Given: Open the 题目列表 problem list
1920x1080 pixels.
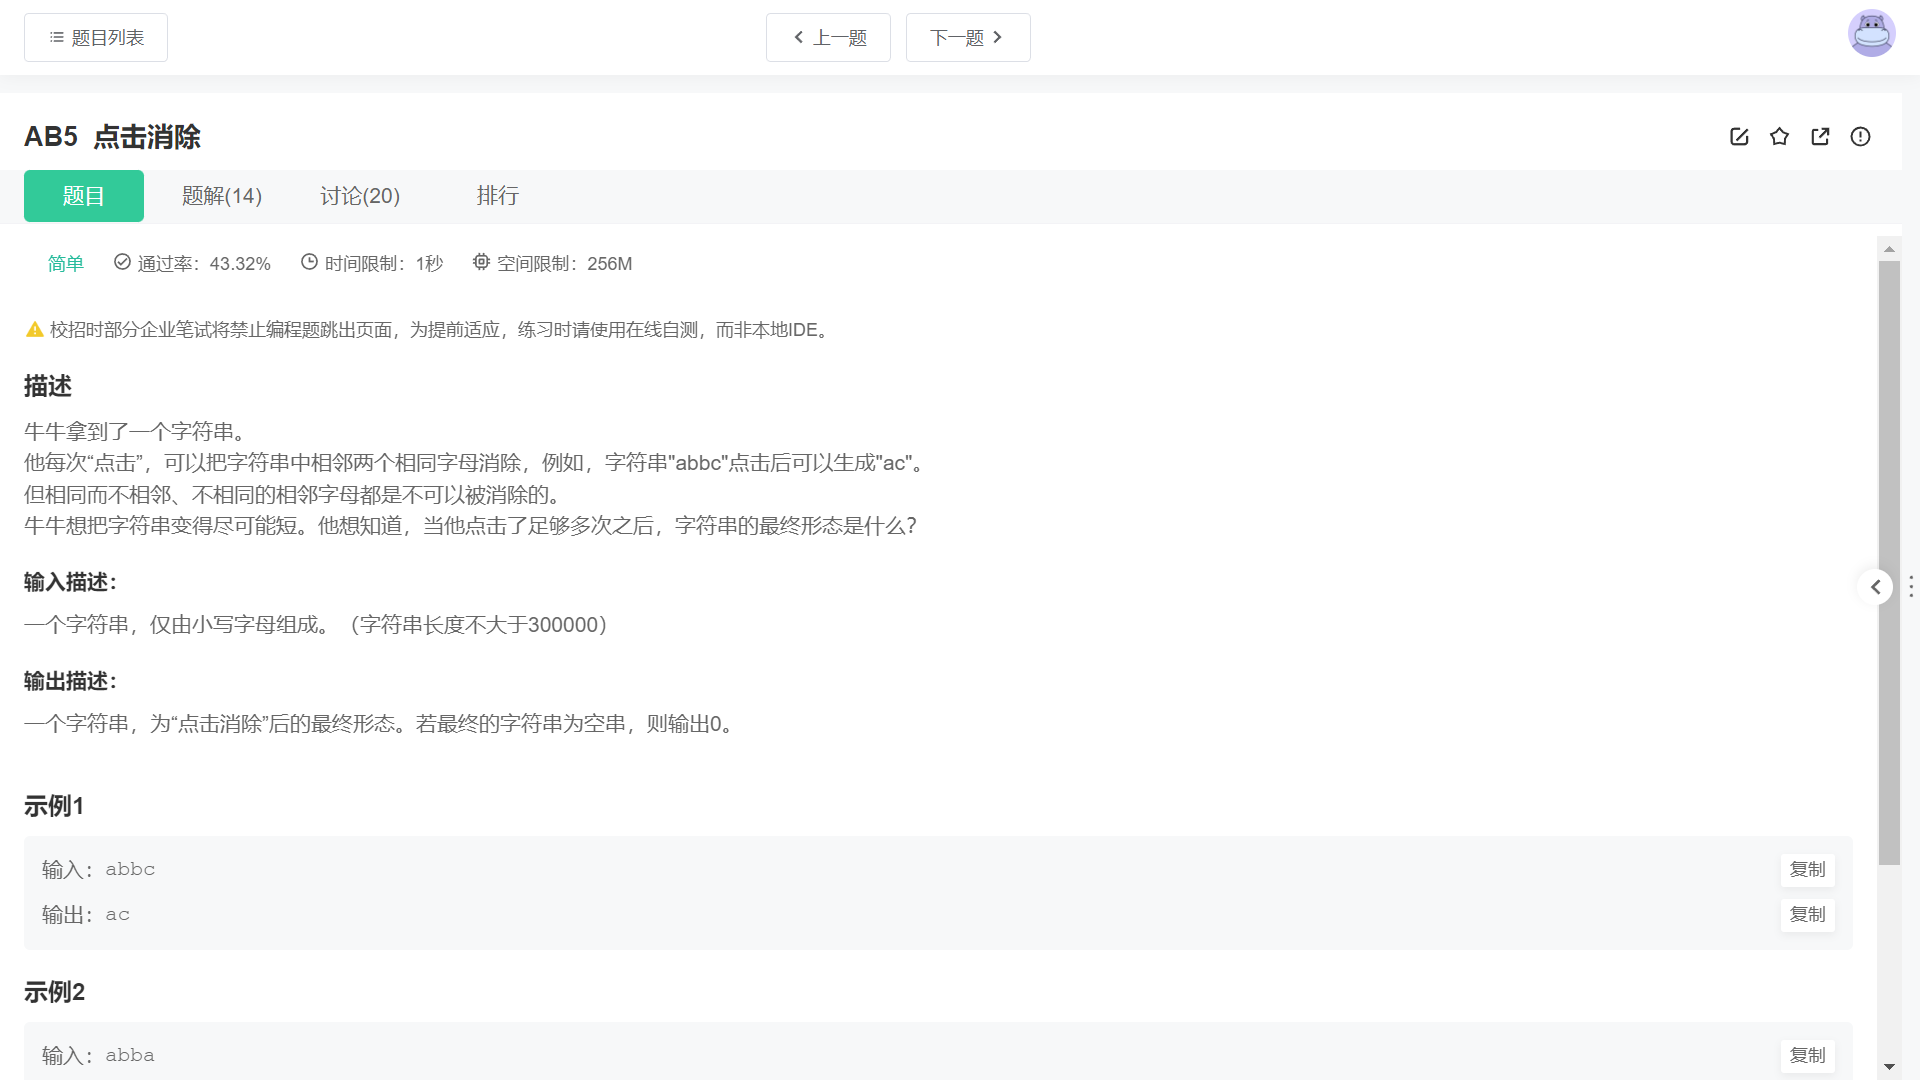Looking at the screenshot, I should pos(96,38).
